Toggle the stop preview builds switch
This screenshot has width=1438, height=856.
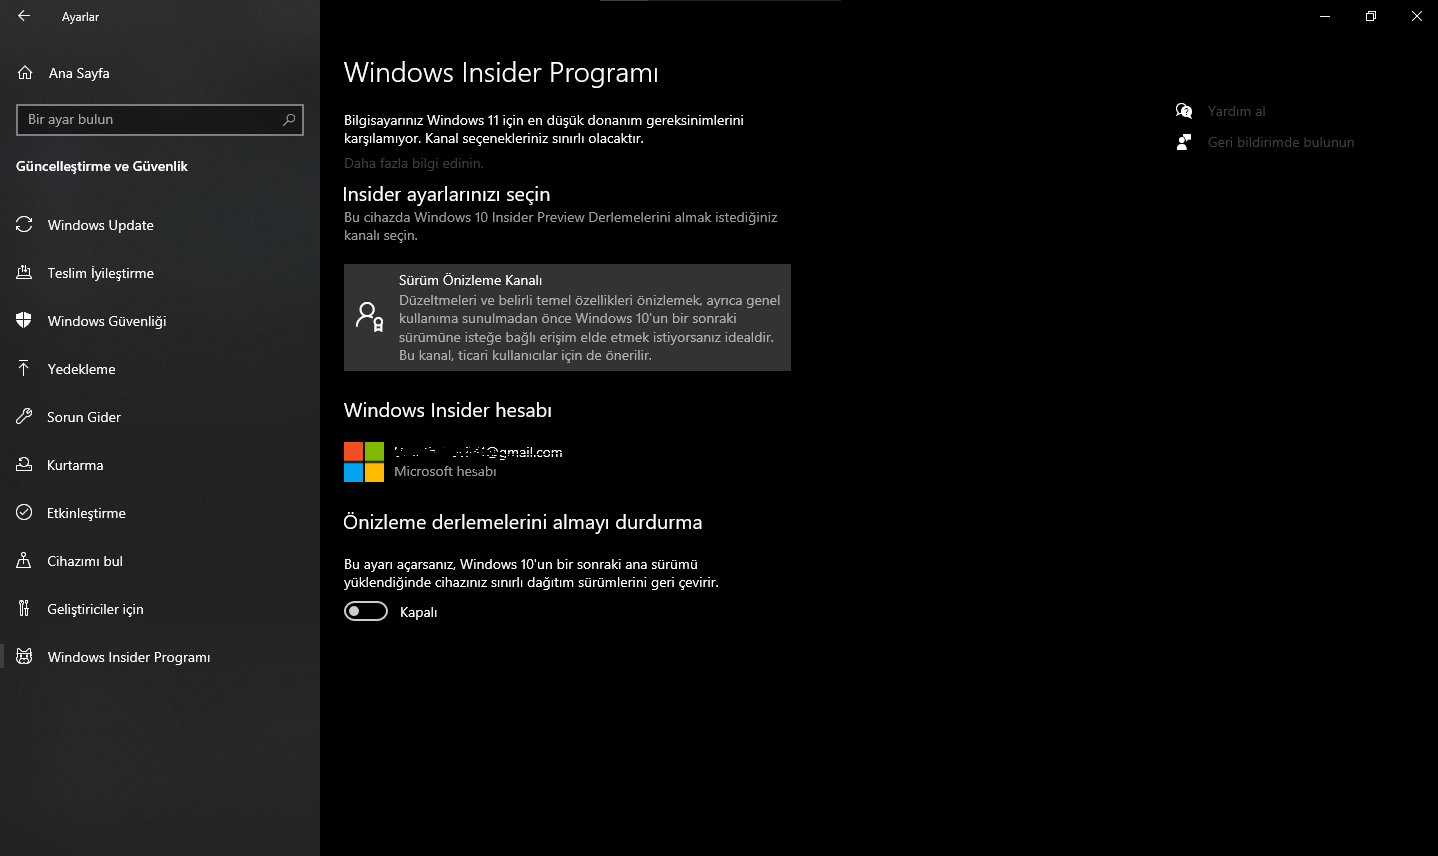[x=366, y=611]
